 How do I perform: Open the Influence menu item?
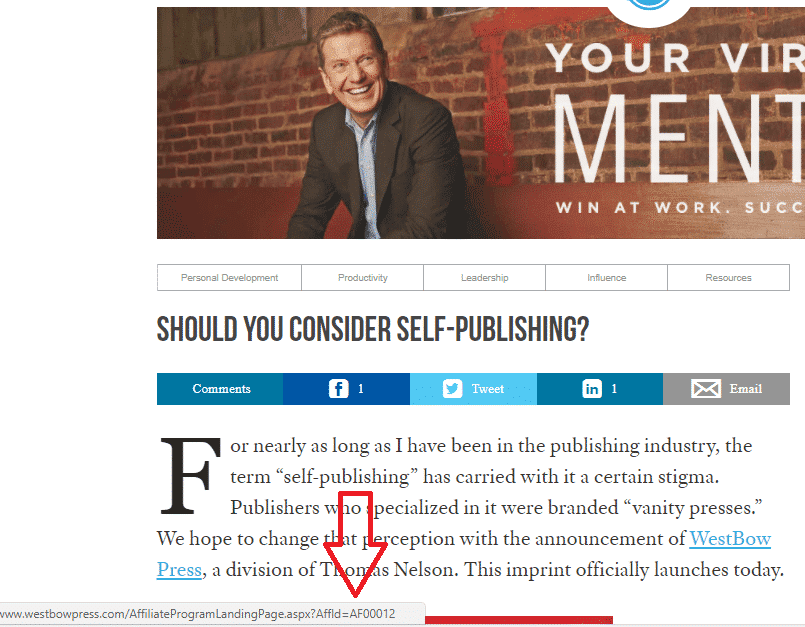[x=606, y=278]
